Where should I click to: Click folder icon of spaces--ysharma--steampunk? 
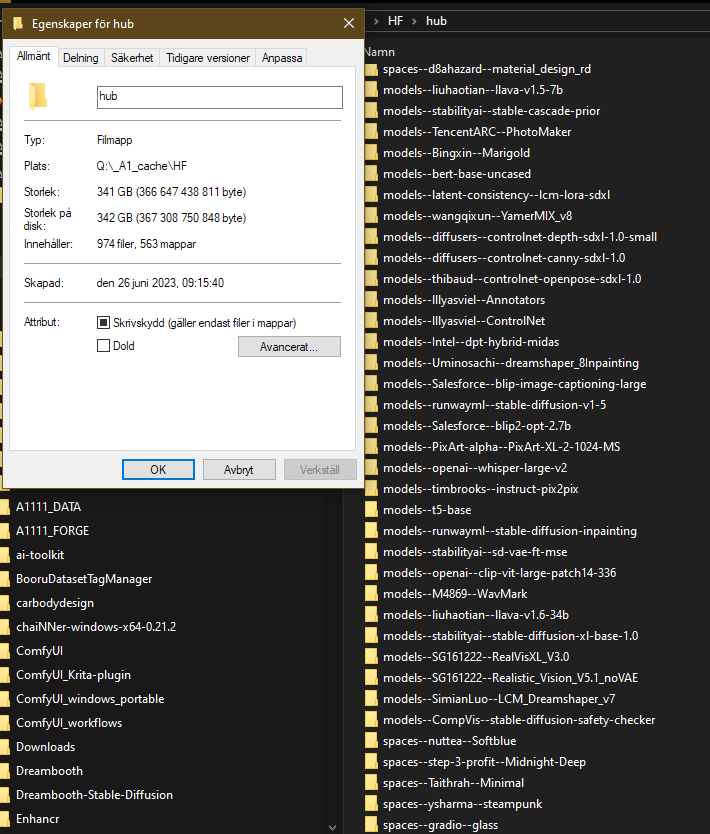(371, 804)
